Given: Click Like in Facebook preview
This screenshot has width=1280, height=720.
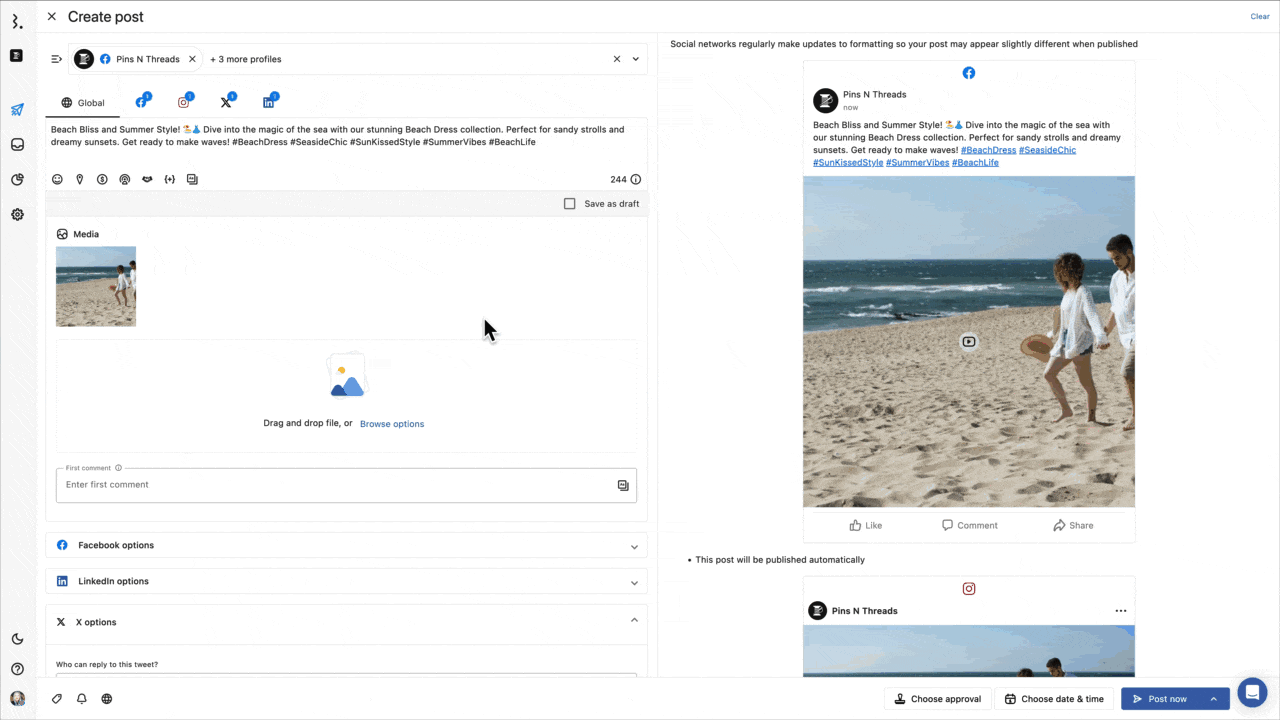Looking at the screenshot, I should click(x=865, y=525).
